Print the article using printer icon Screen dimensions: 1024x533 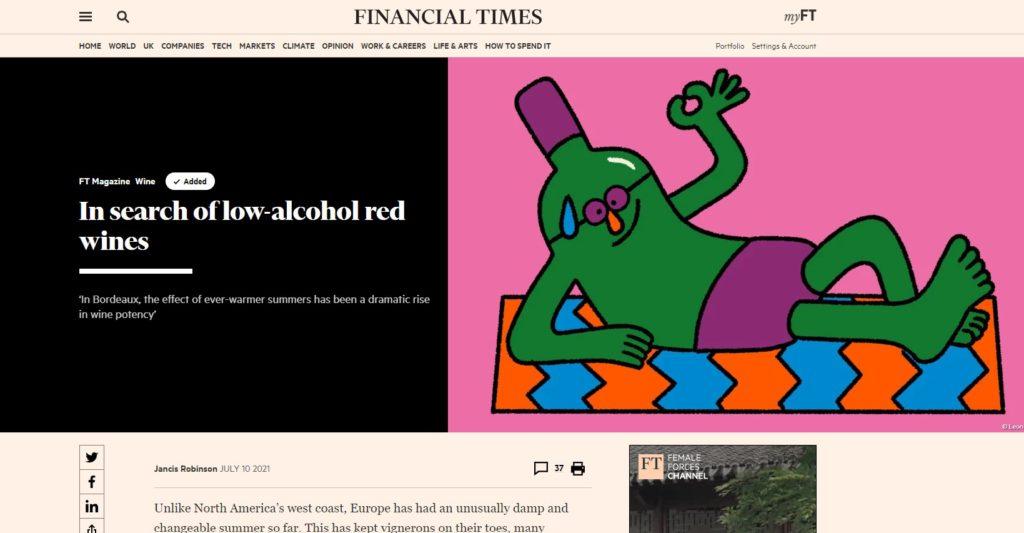pos(578,468)
